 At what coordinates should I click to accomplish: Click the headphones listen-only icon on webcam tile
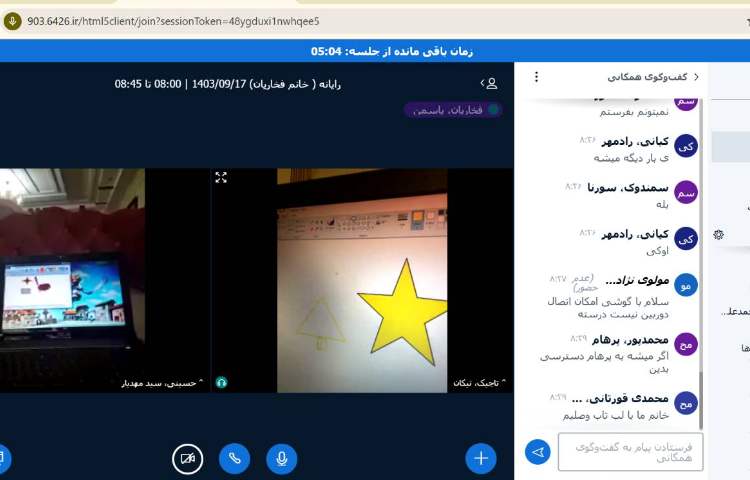click(221, 382)
